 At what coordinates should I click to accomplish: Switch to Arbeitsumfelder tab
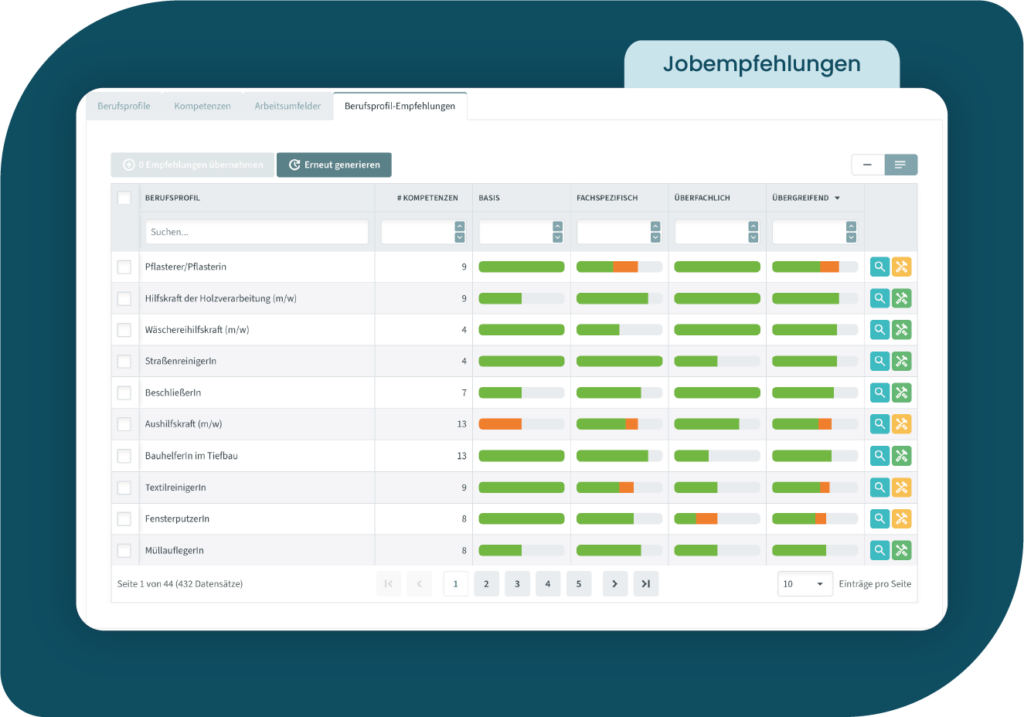click(x=287, y=106)
